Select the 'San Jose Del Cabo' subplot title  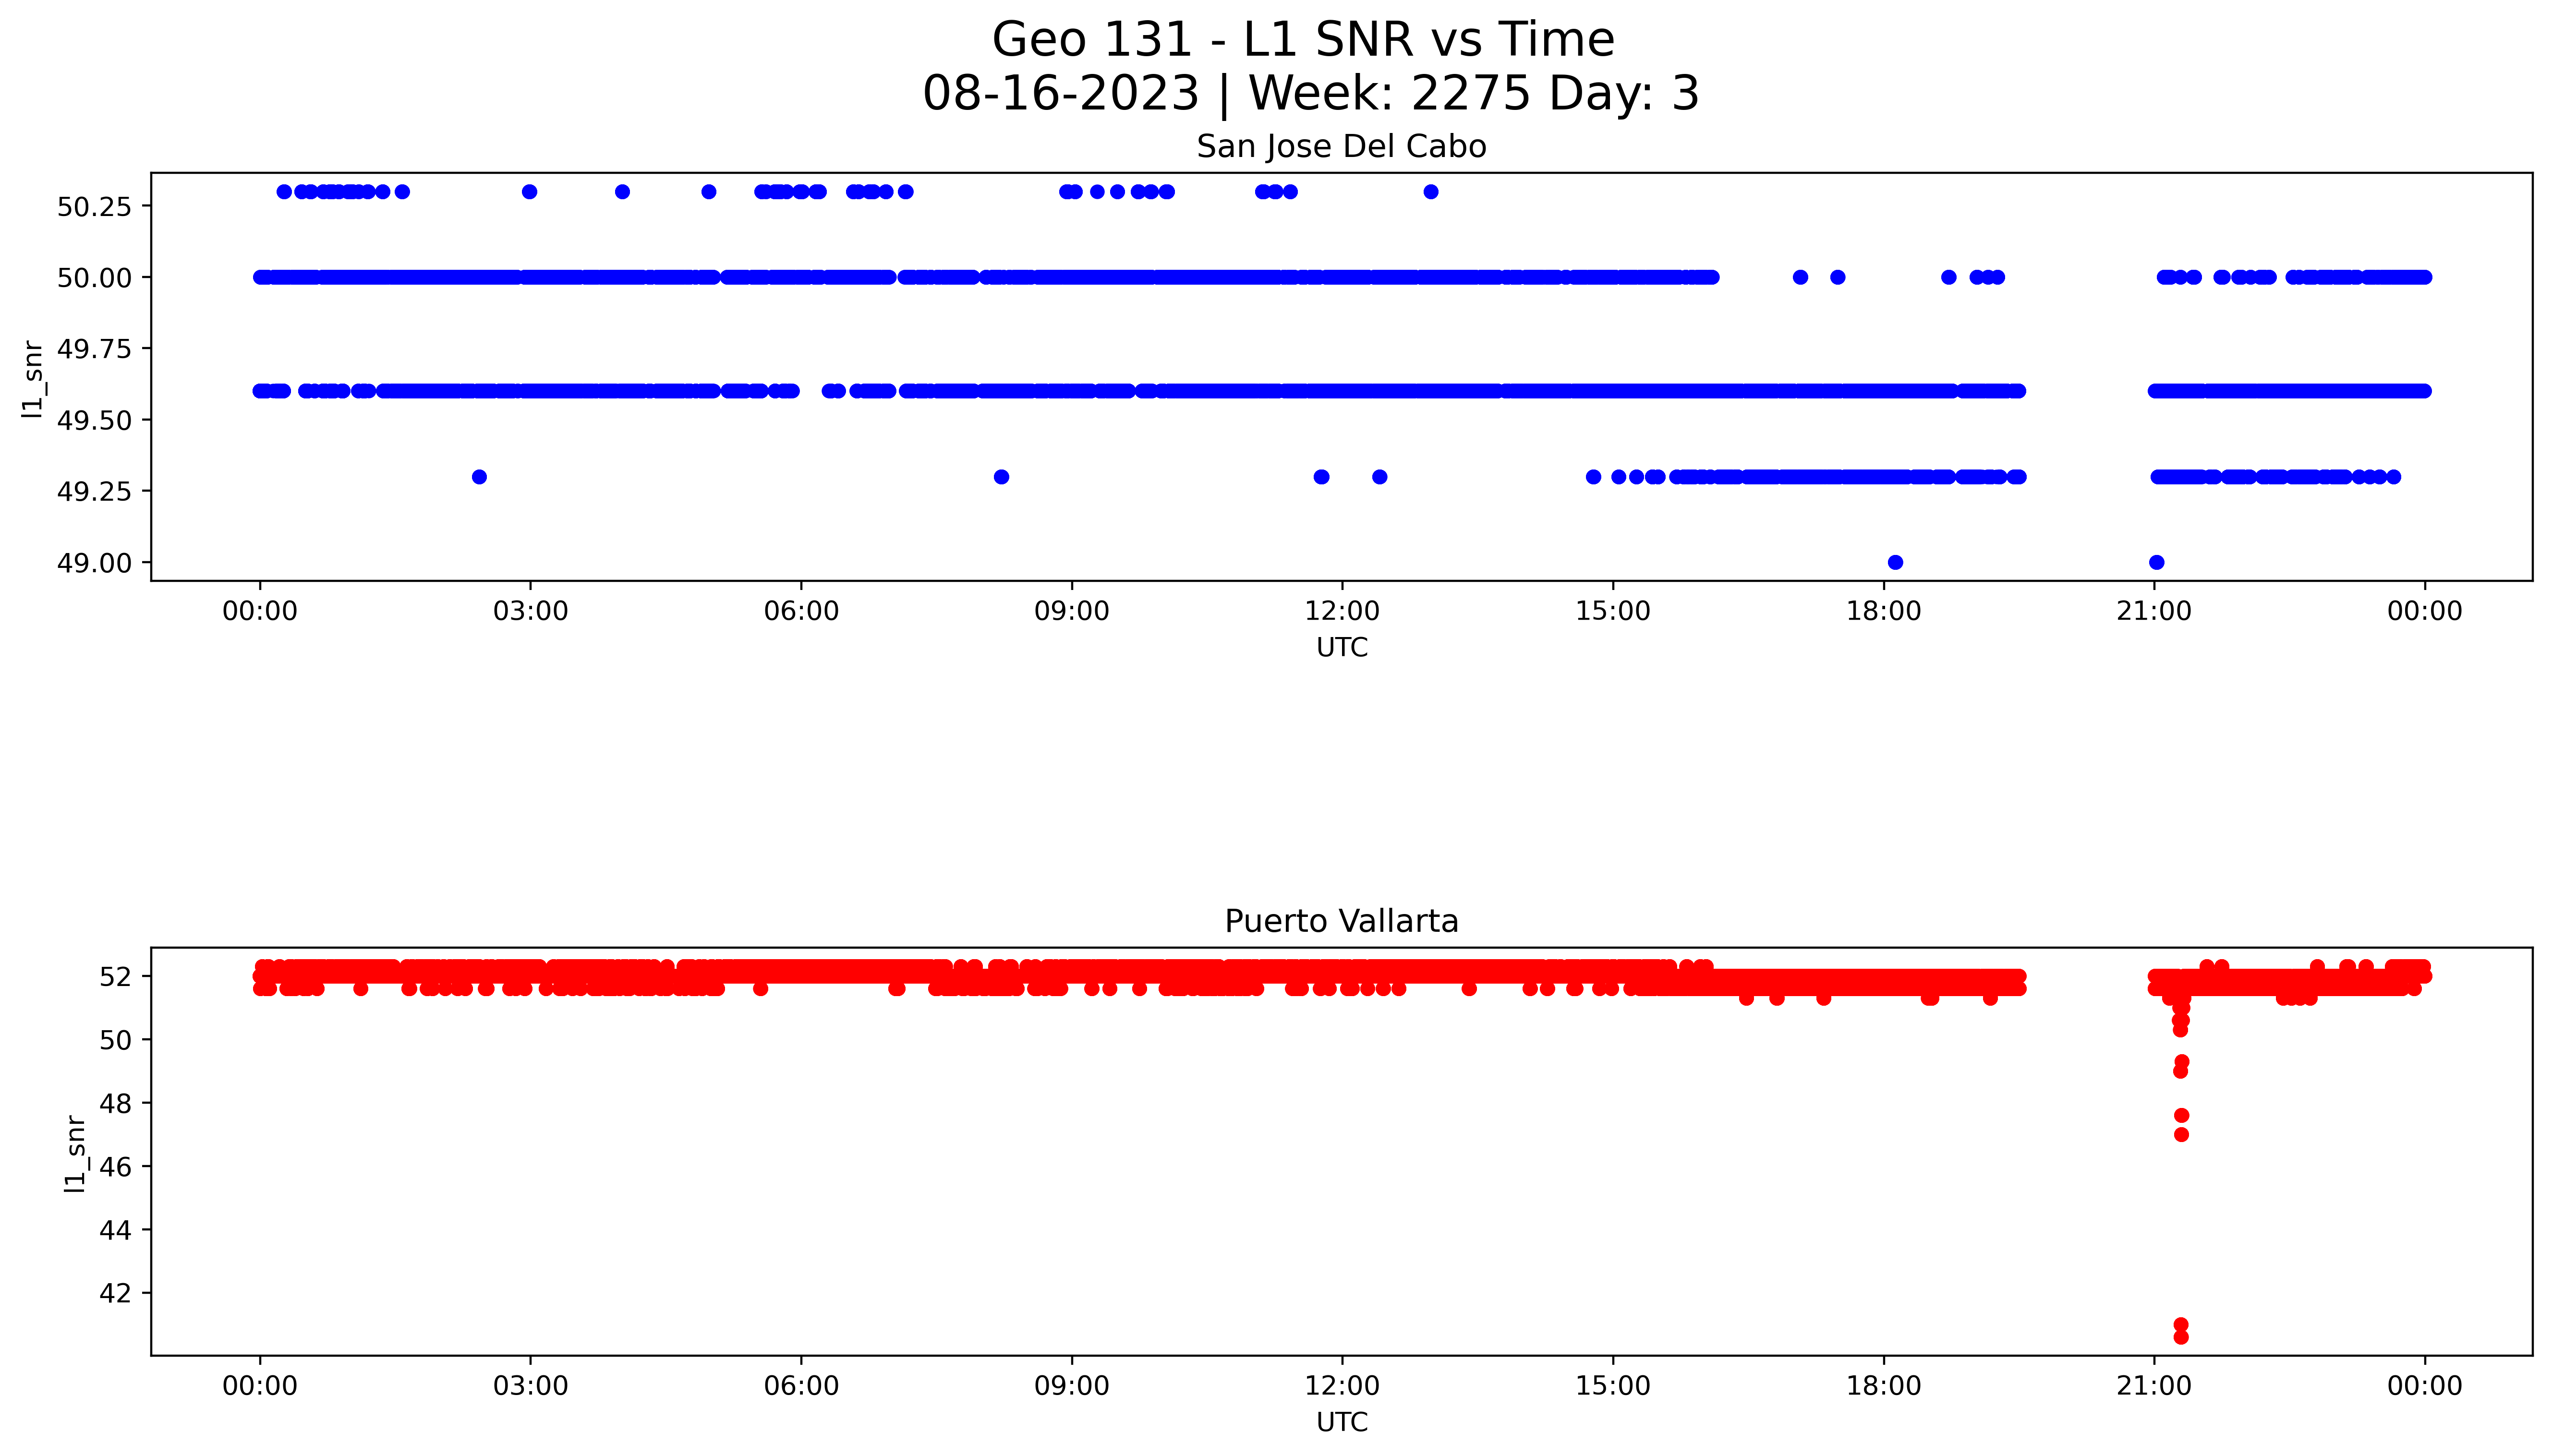click(1341, 146)
